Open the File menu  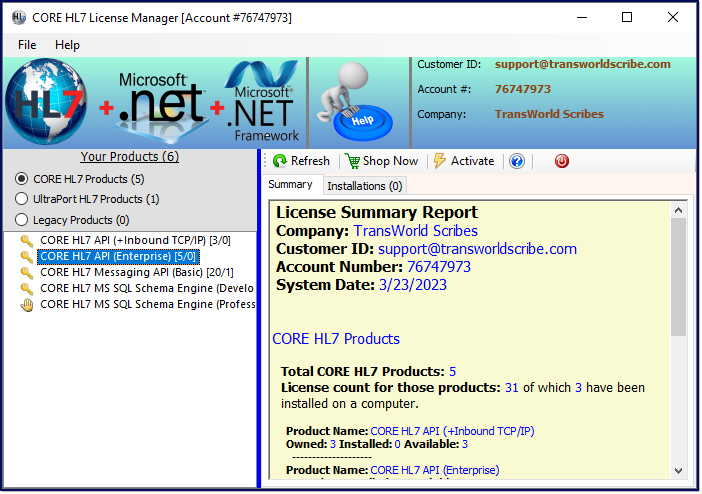coord(27,45)
